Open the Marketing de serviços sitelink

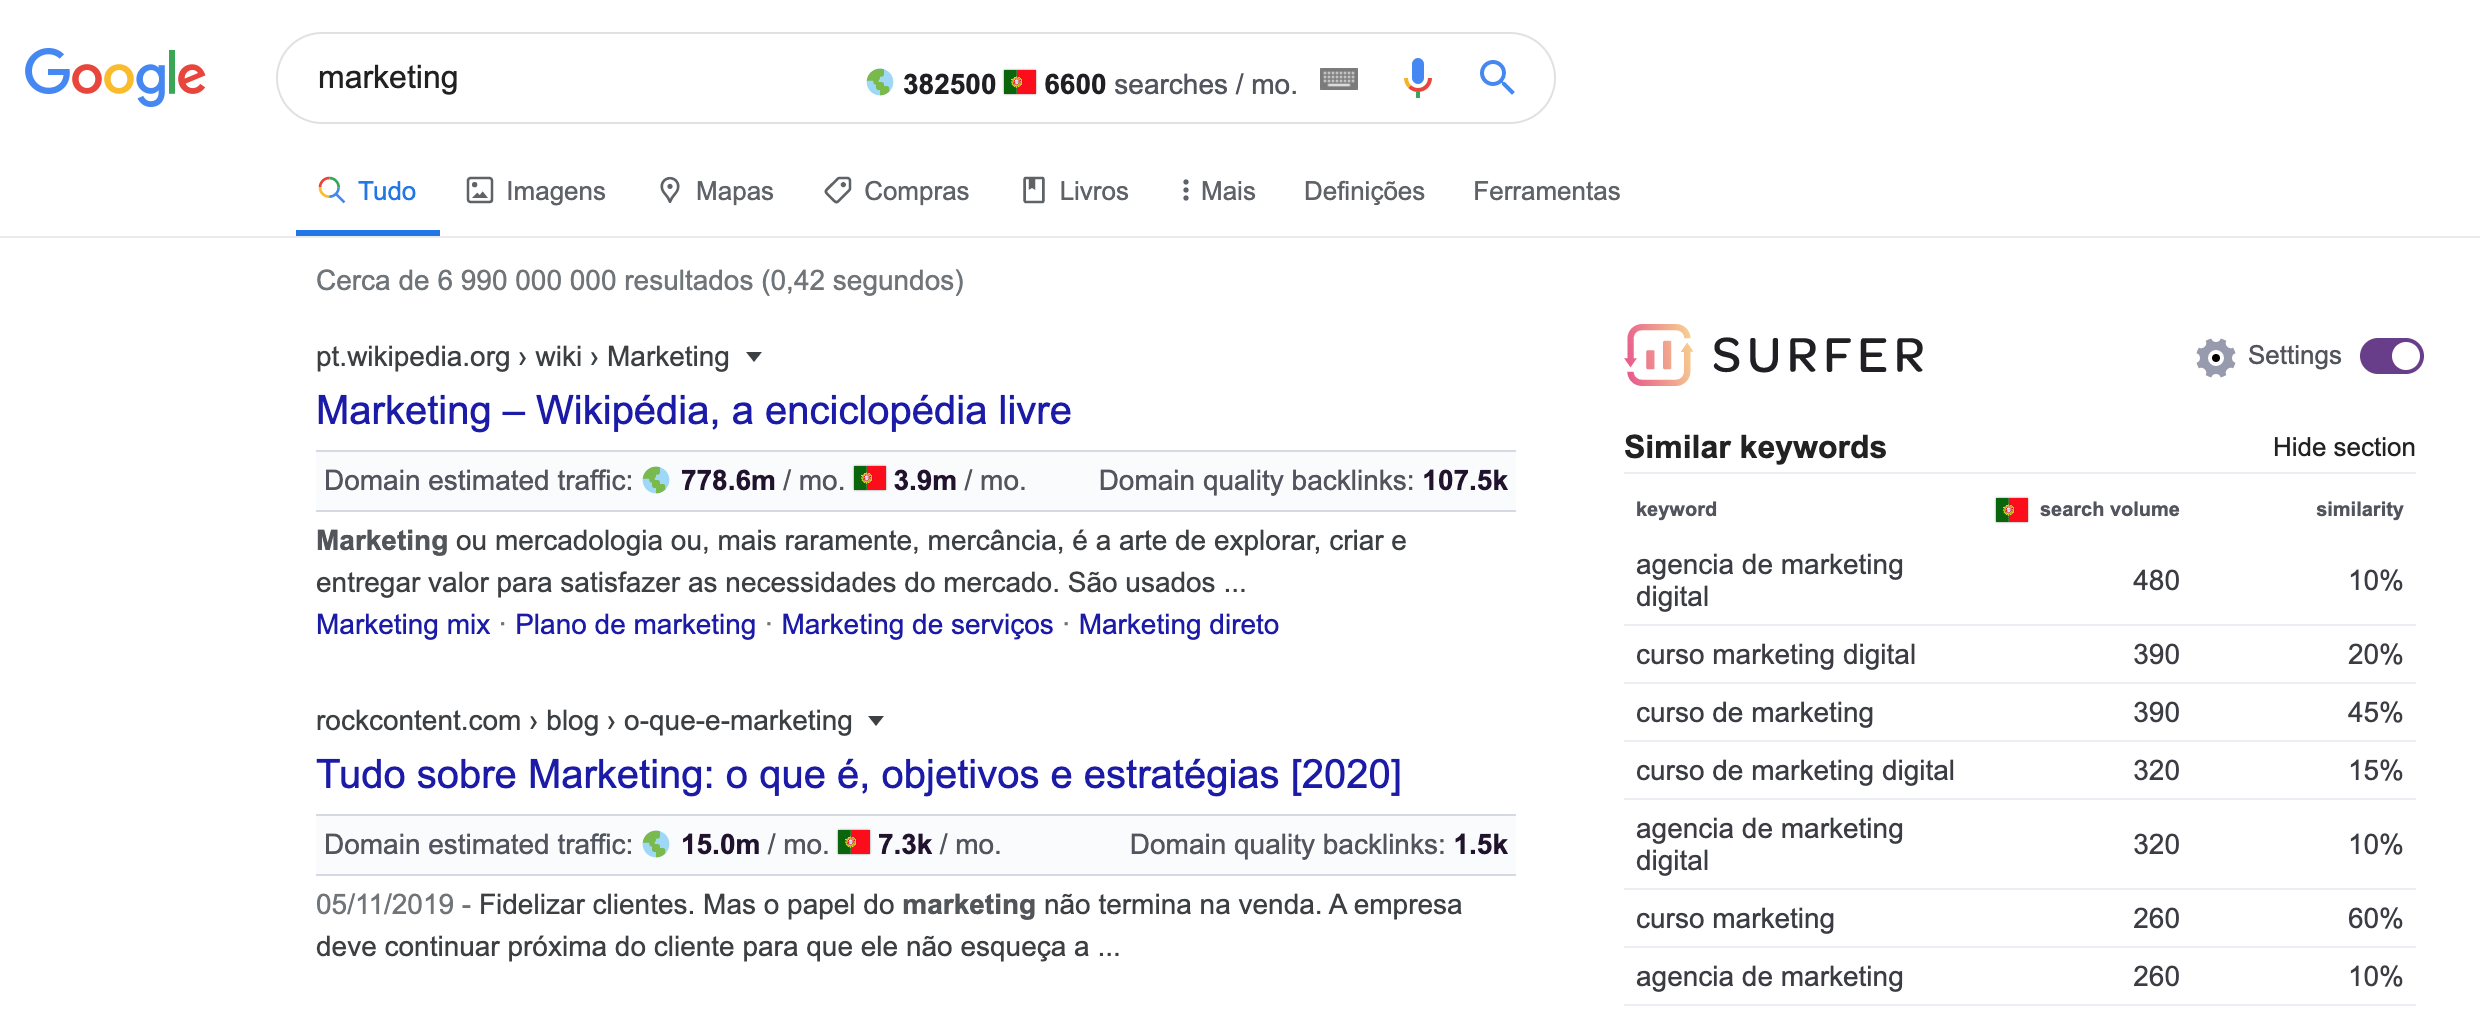917,625
